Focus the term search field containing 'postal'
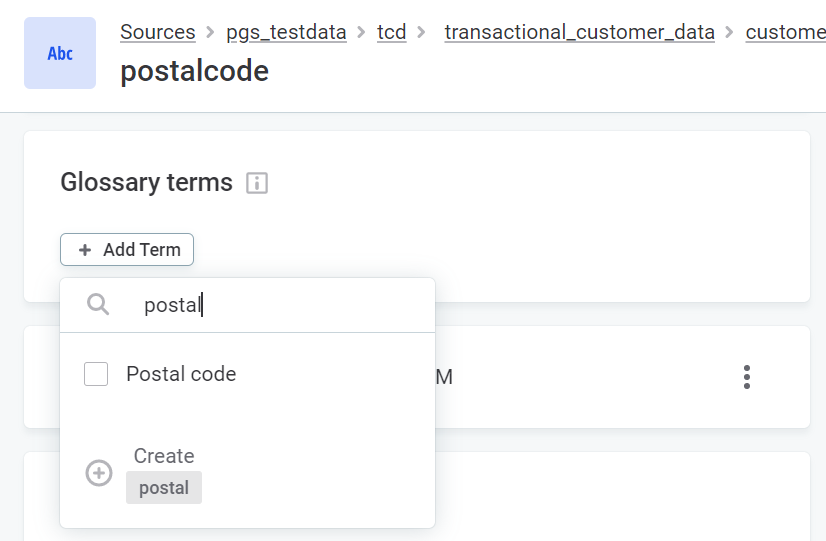Screen dimensions: 826x541 [280, 305]
